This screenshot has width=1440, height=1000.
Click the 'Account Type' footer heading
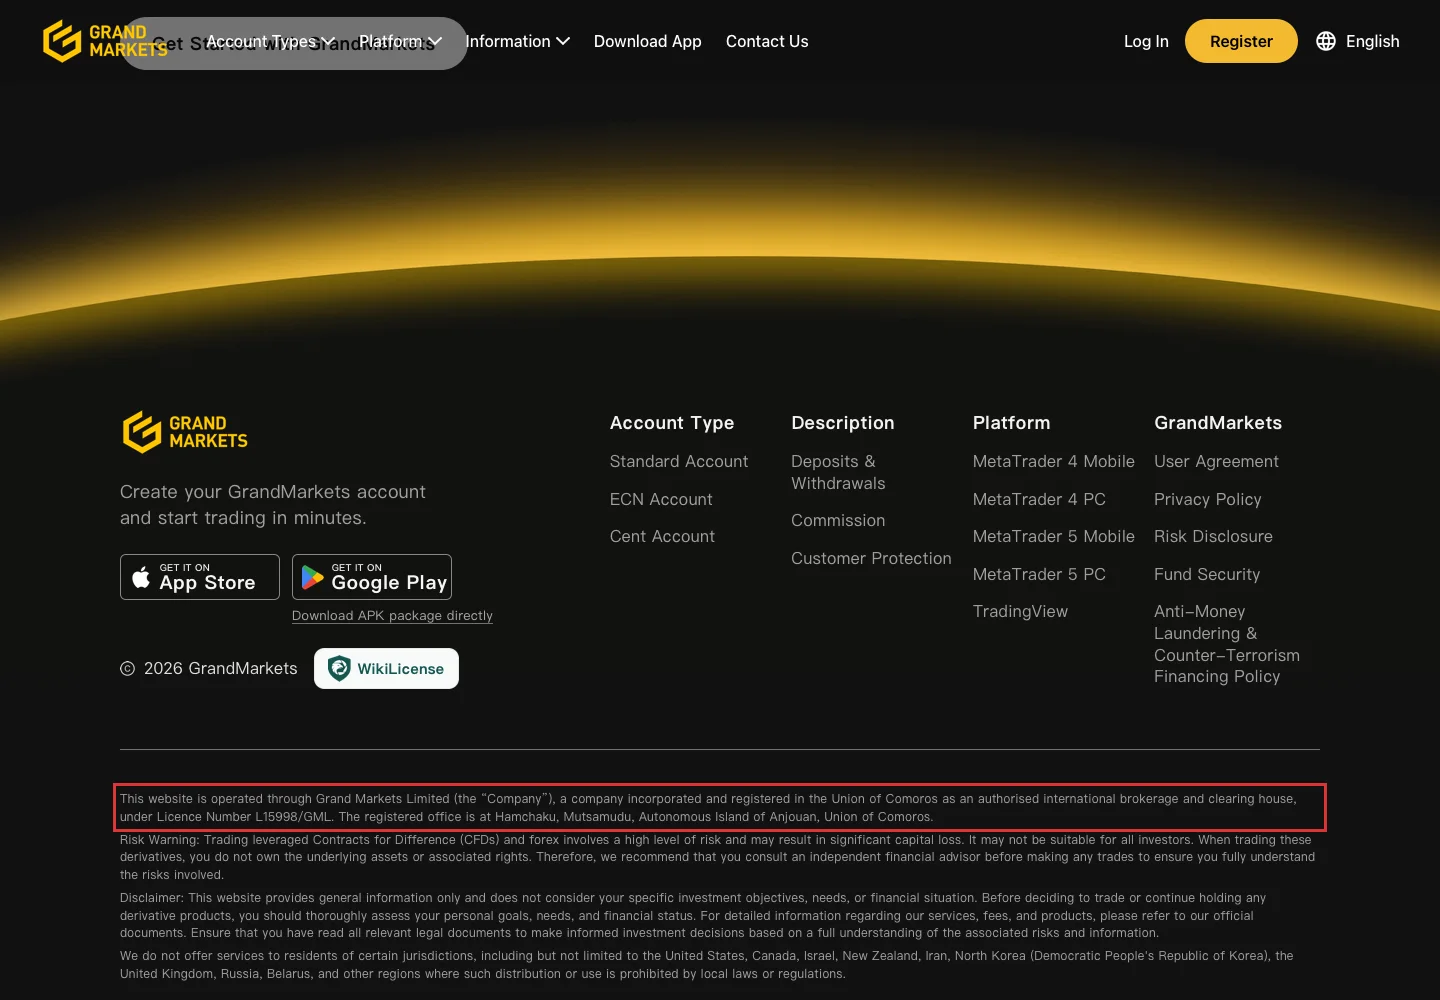pos(672,423)
